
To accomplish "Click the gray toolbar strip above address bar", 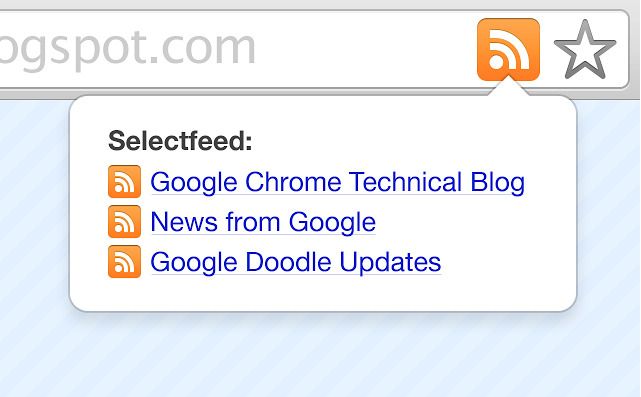I will point(319,4).
